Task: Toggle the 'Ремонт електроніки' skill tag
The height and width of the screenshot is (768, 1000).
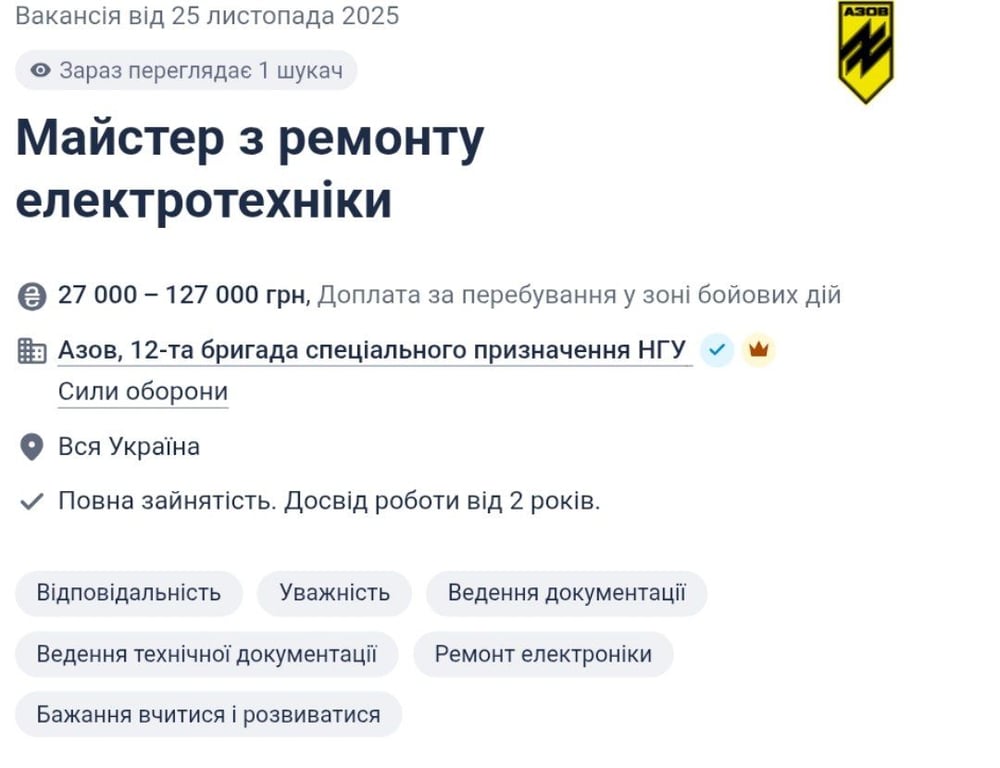Action: pyautogui.click(x=543, y=654)
